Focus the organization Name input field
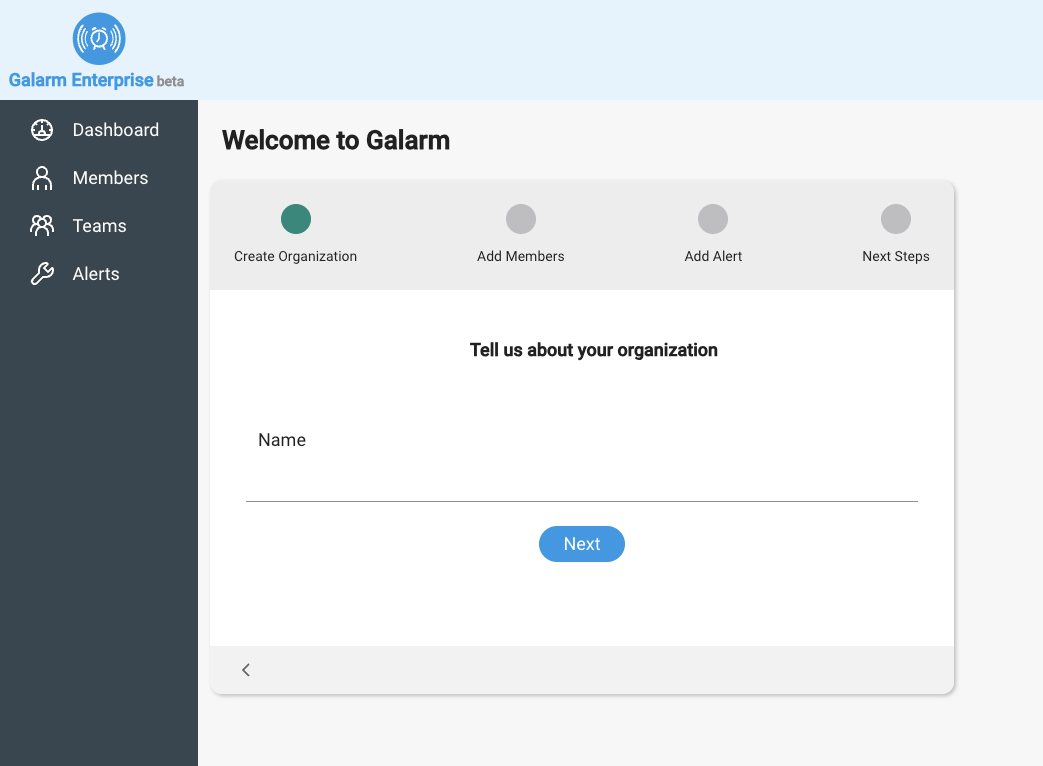 581,482
